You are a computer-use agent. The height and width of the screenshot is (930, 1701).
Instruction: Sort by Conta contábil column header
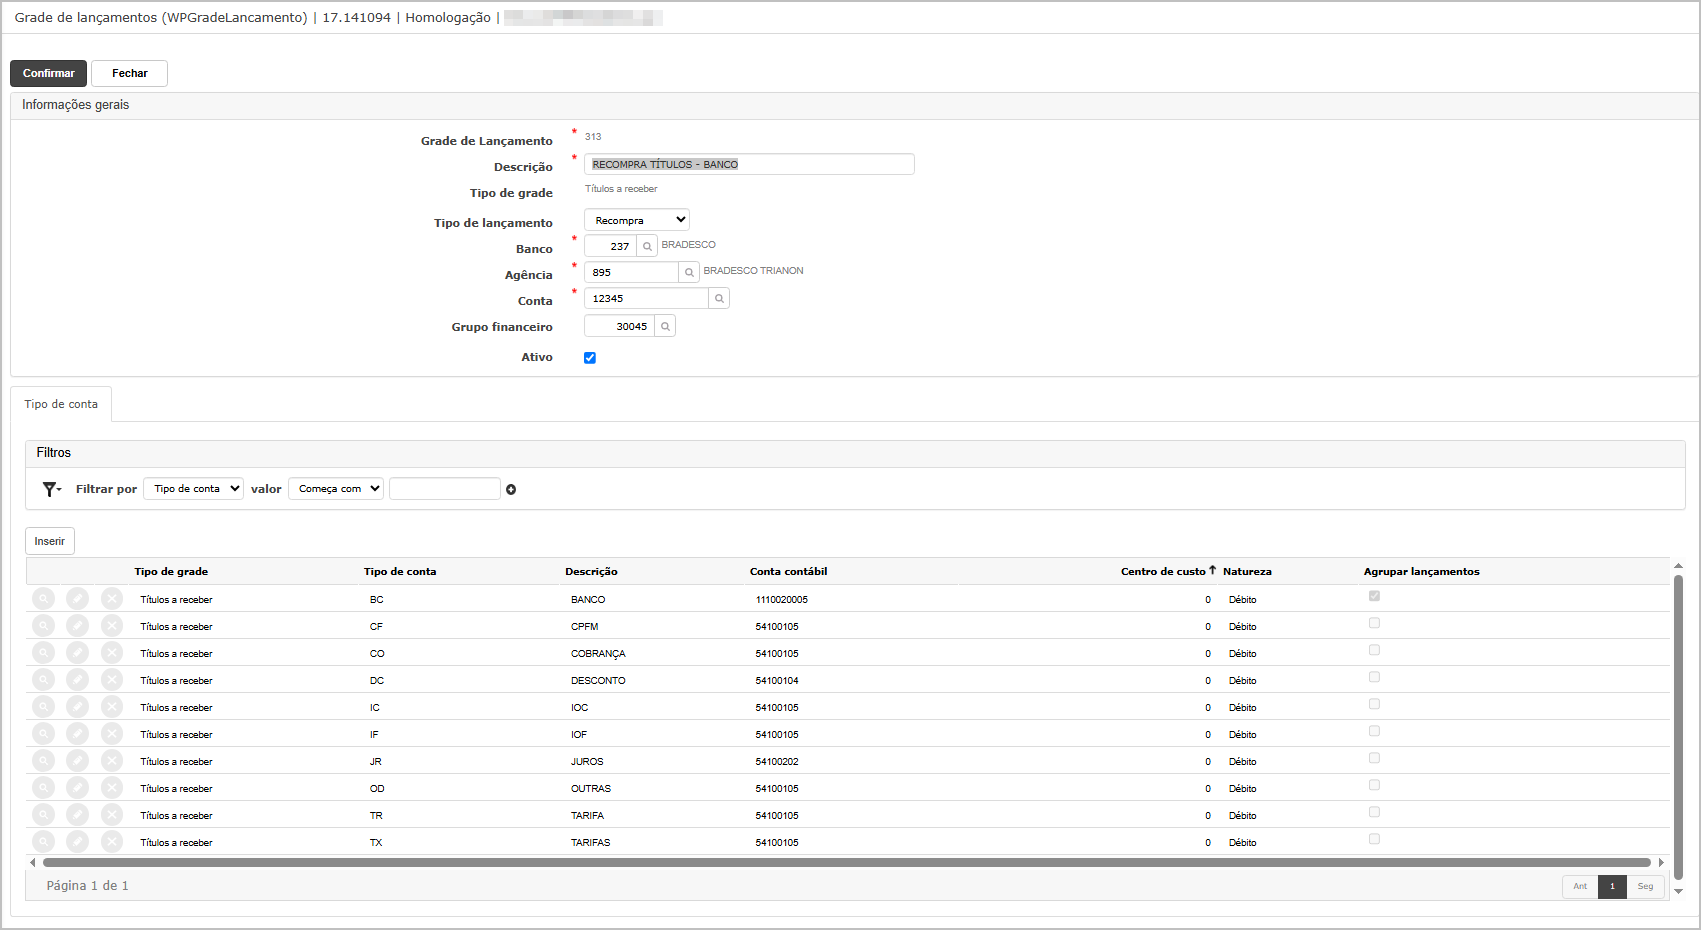click(789, 572)
